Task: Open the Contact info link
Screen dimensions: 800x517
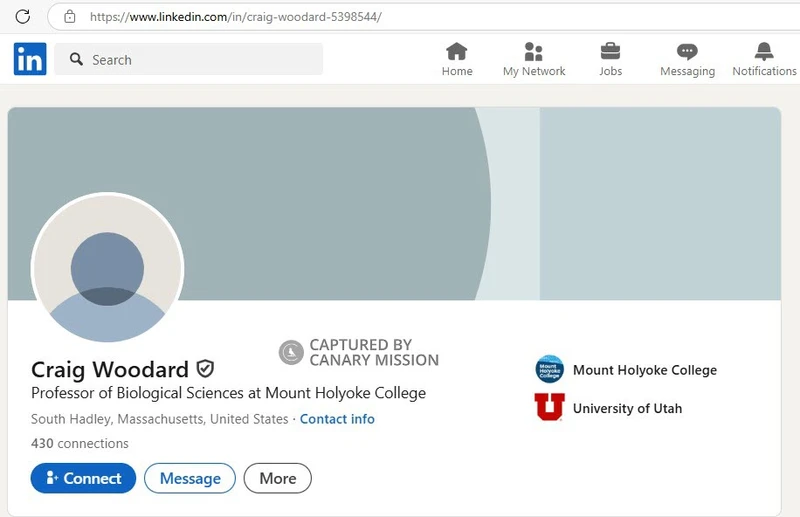Action: point(337,419)
